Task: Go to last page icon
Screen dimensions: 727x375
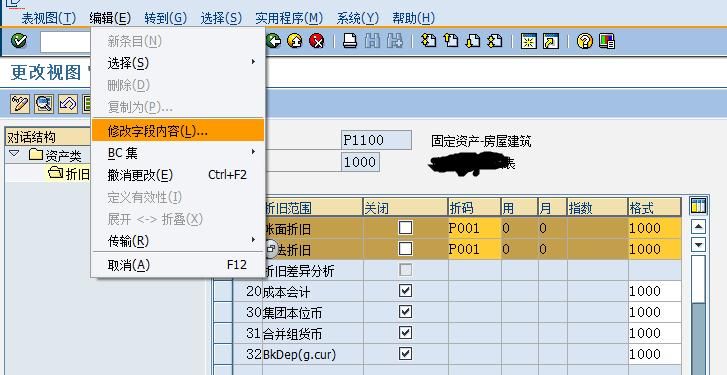Action: (x=495, y=41)
